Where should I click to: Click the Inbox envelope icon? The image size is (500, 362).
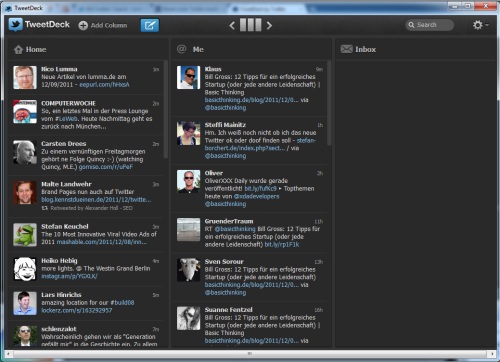(x=347, y=49)
